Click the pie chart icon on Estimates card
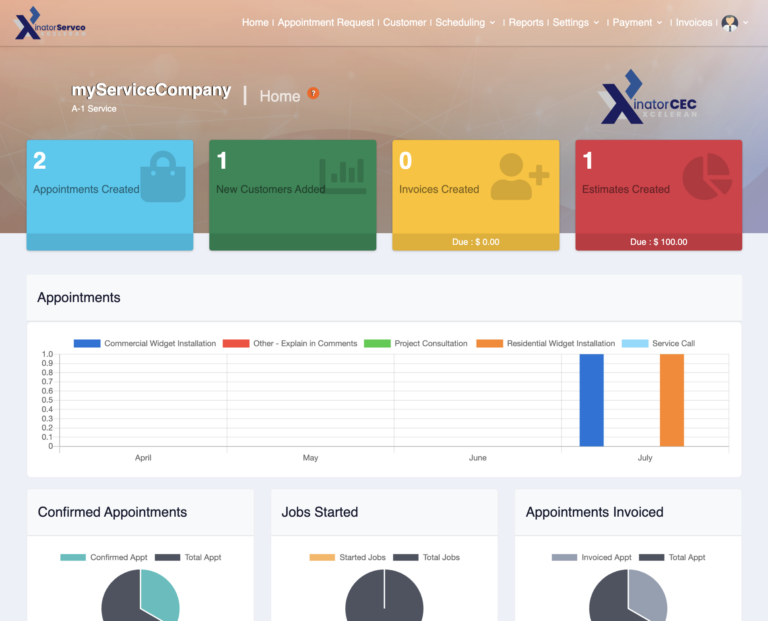768x621 pixels. point(707,176)
